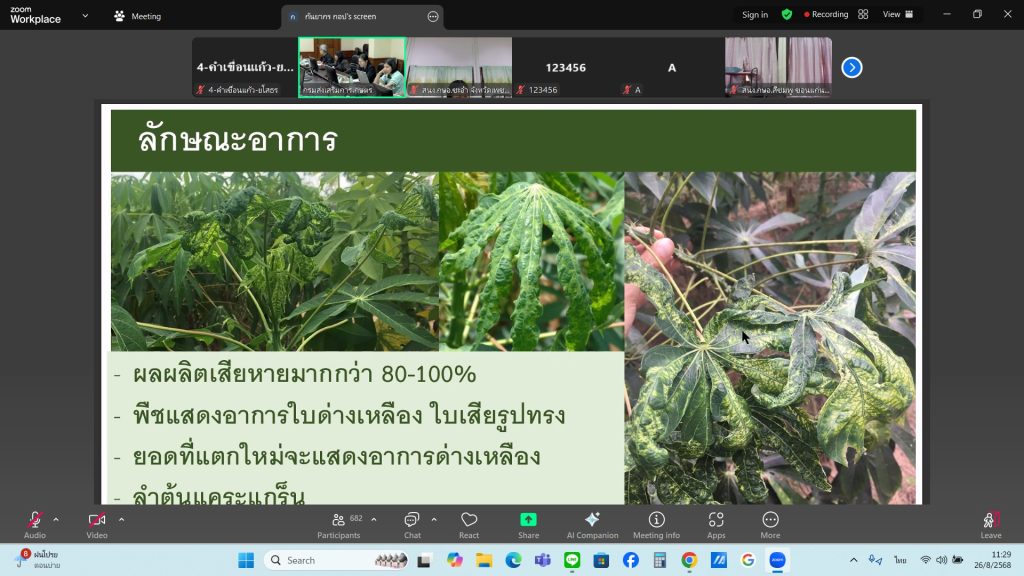Start camera with Video button
Viewport: 1024px width, 576px height.
tap(97, 524)
